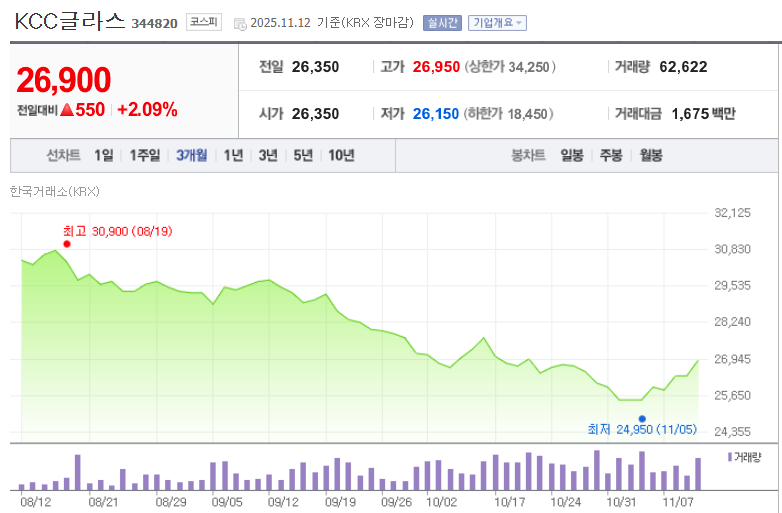Click the 선차트 label

[x=63, y=156]
